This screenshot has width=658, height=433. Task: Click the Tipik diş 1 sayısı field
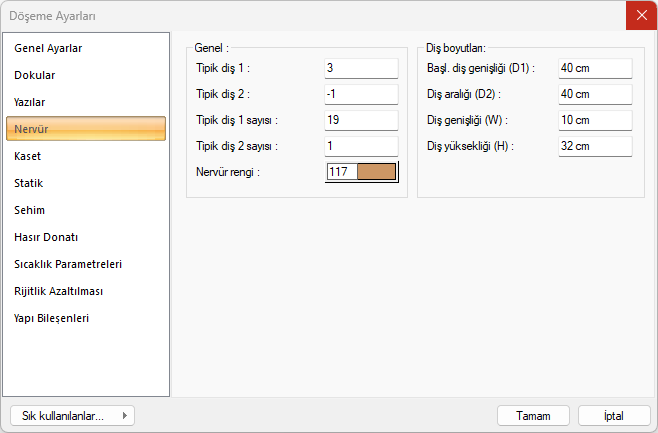click(x=361, y=120)
